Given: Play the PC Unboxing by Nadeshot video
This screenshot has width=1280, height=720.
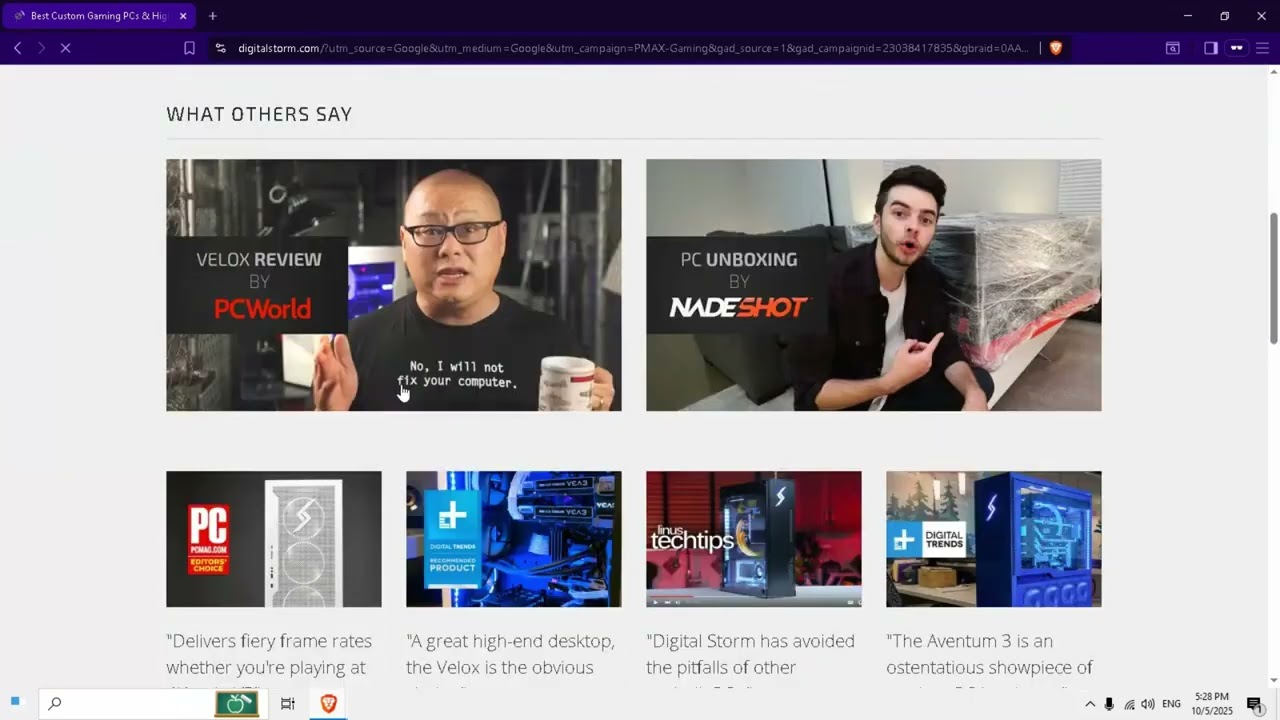Looking at the screenshot, I should tap(873, 285).
